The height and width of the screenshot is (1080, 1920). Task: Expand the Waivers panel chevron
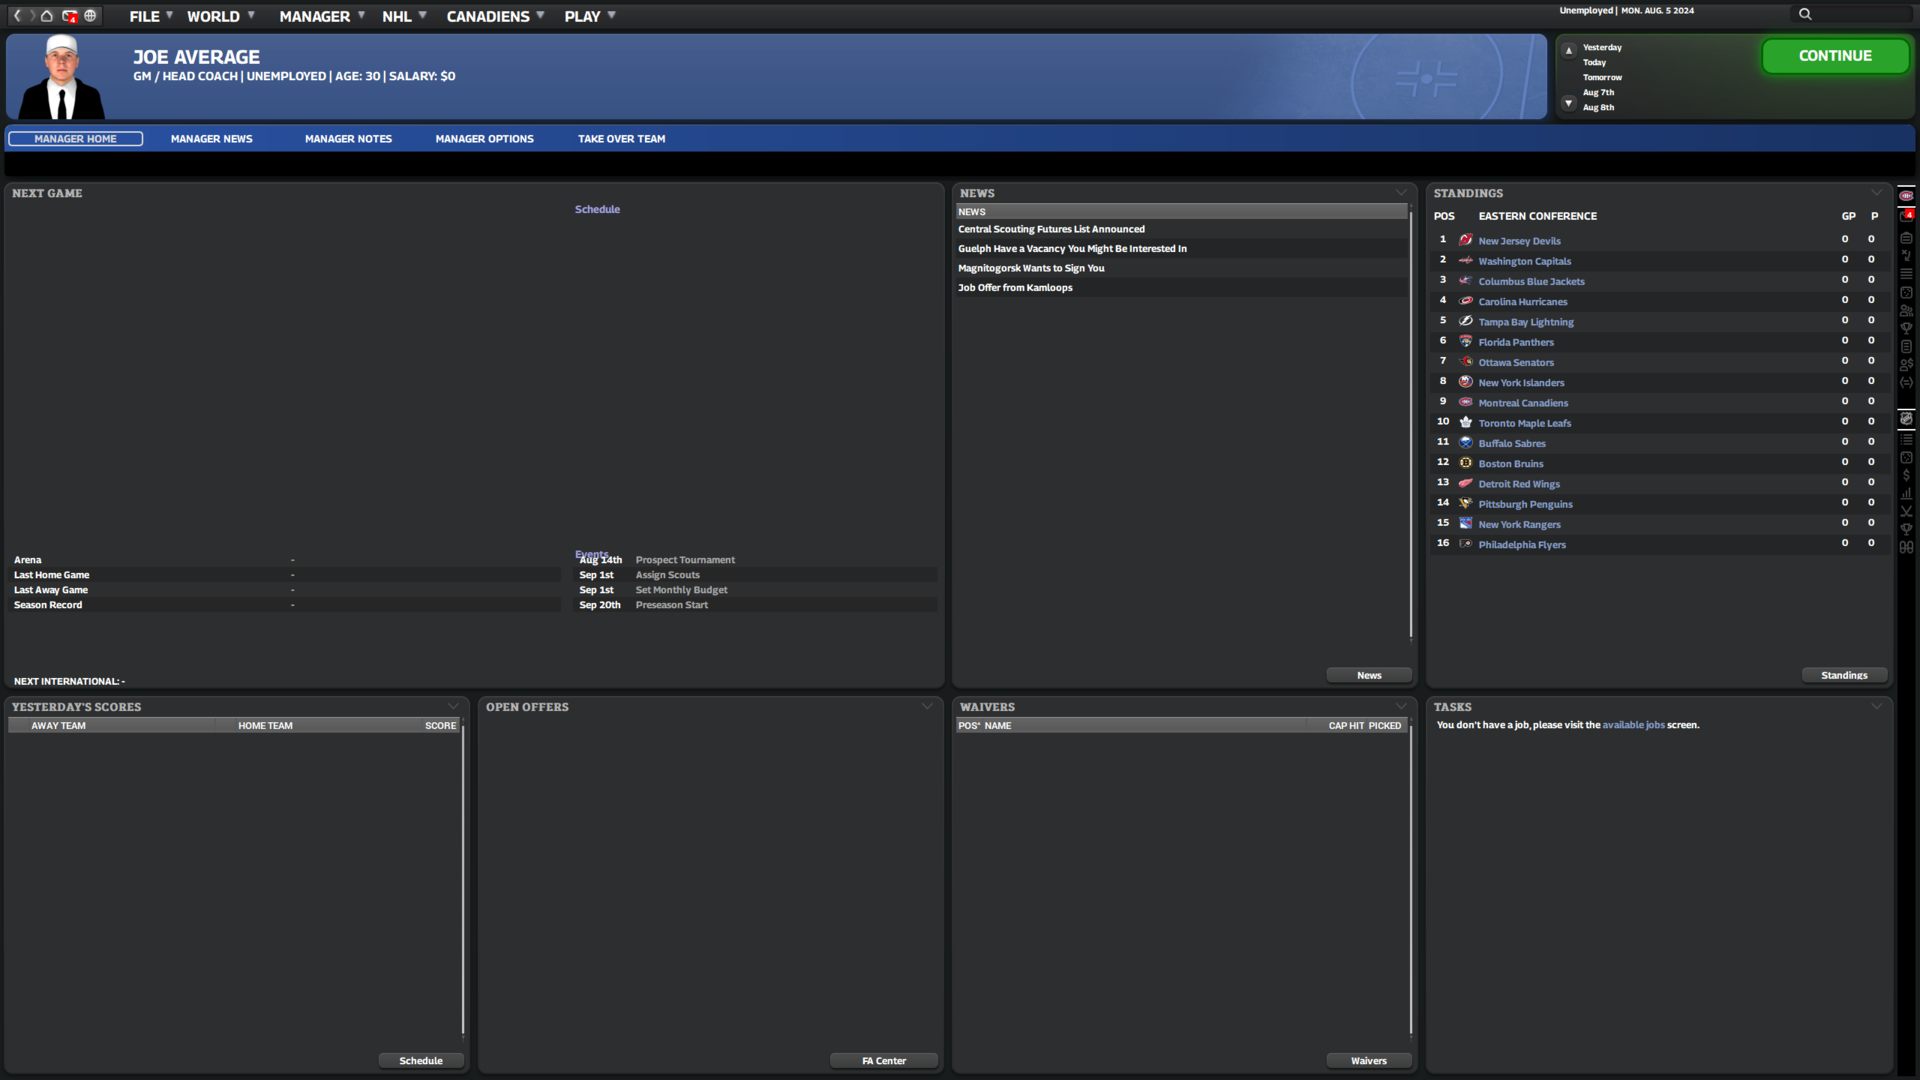[1401, 706]
